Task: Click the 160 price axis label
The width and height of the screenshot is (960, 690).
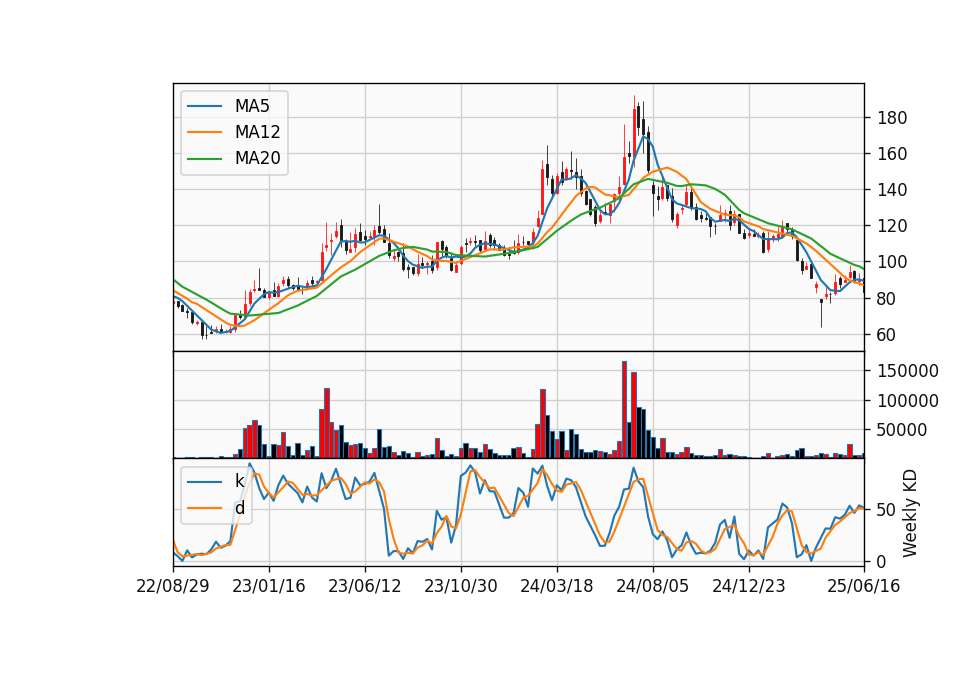Action: click(x=892, y=154)
